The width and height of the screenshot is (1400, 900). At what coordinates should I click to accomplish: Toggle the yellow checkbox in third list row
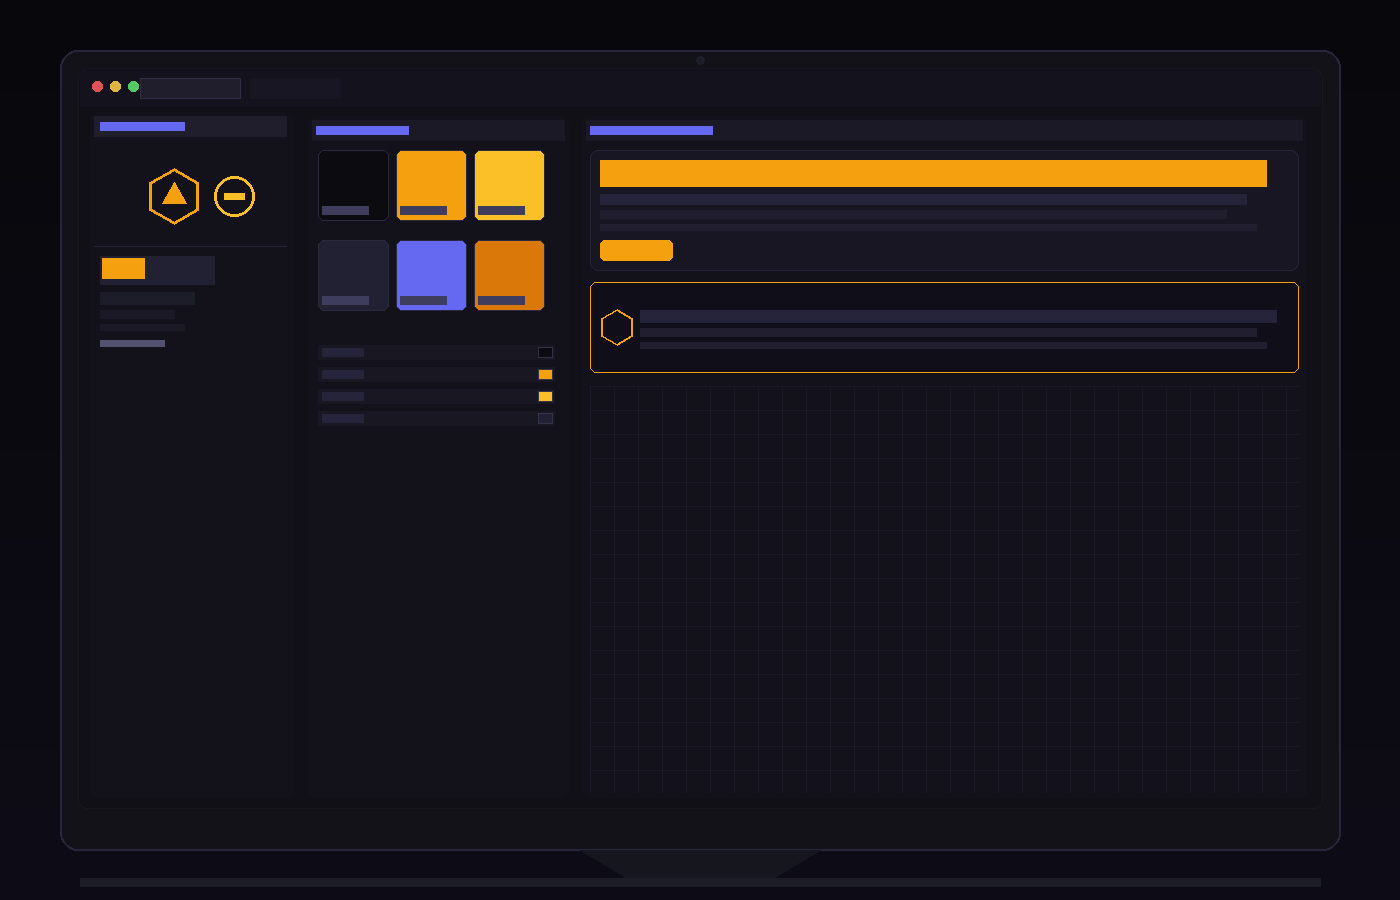point(545,396)
